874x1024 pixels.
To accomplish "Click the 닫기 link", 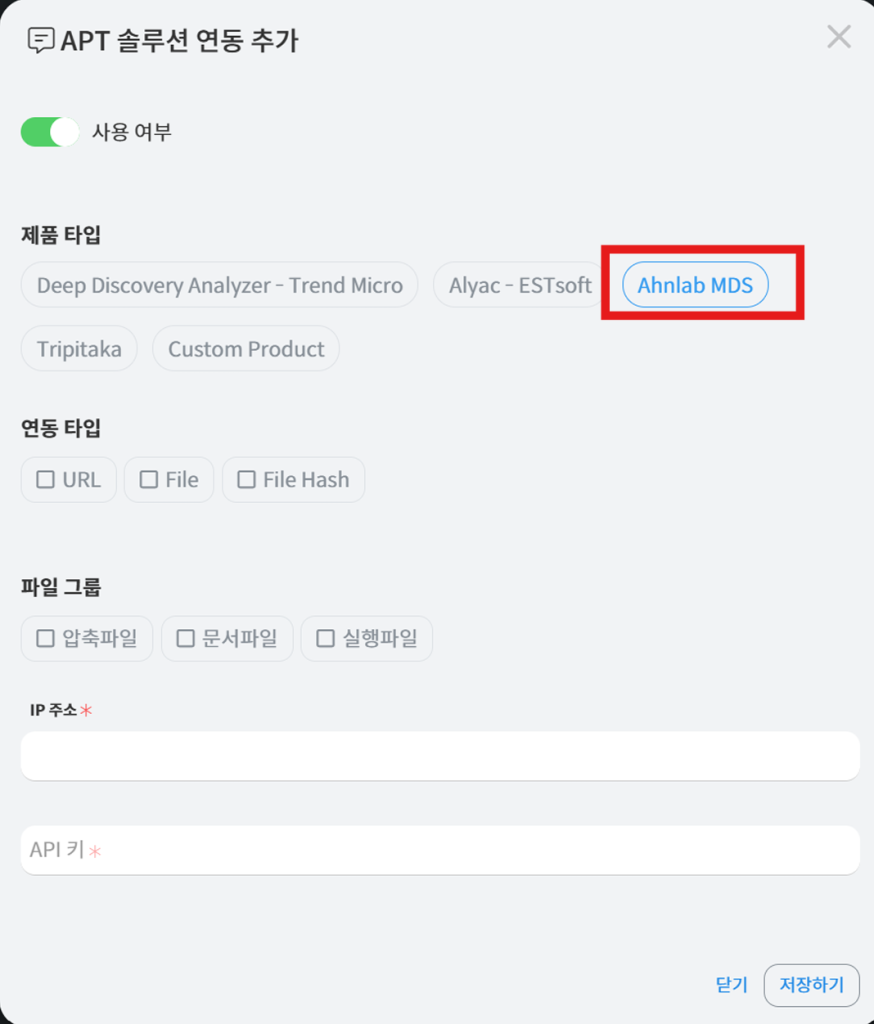I will 731,985.
